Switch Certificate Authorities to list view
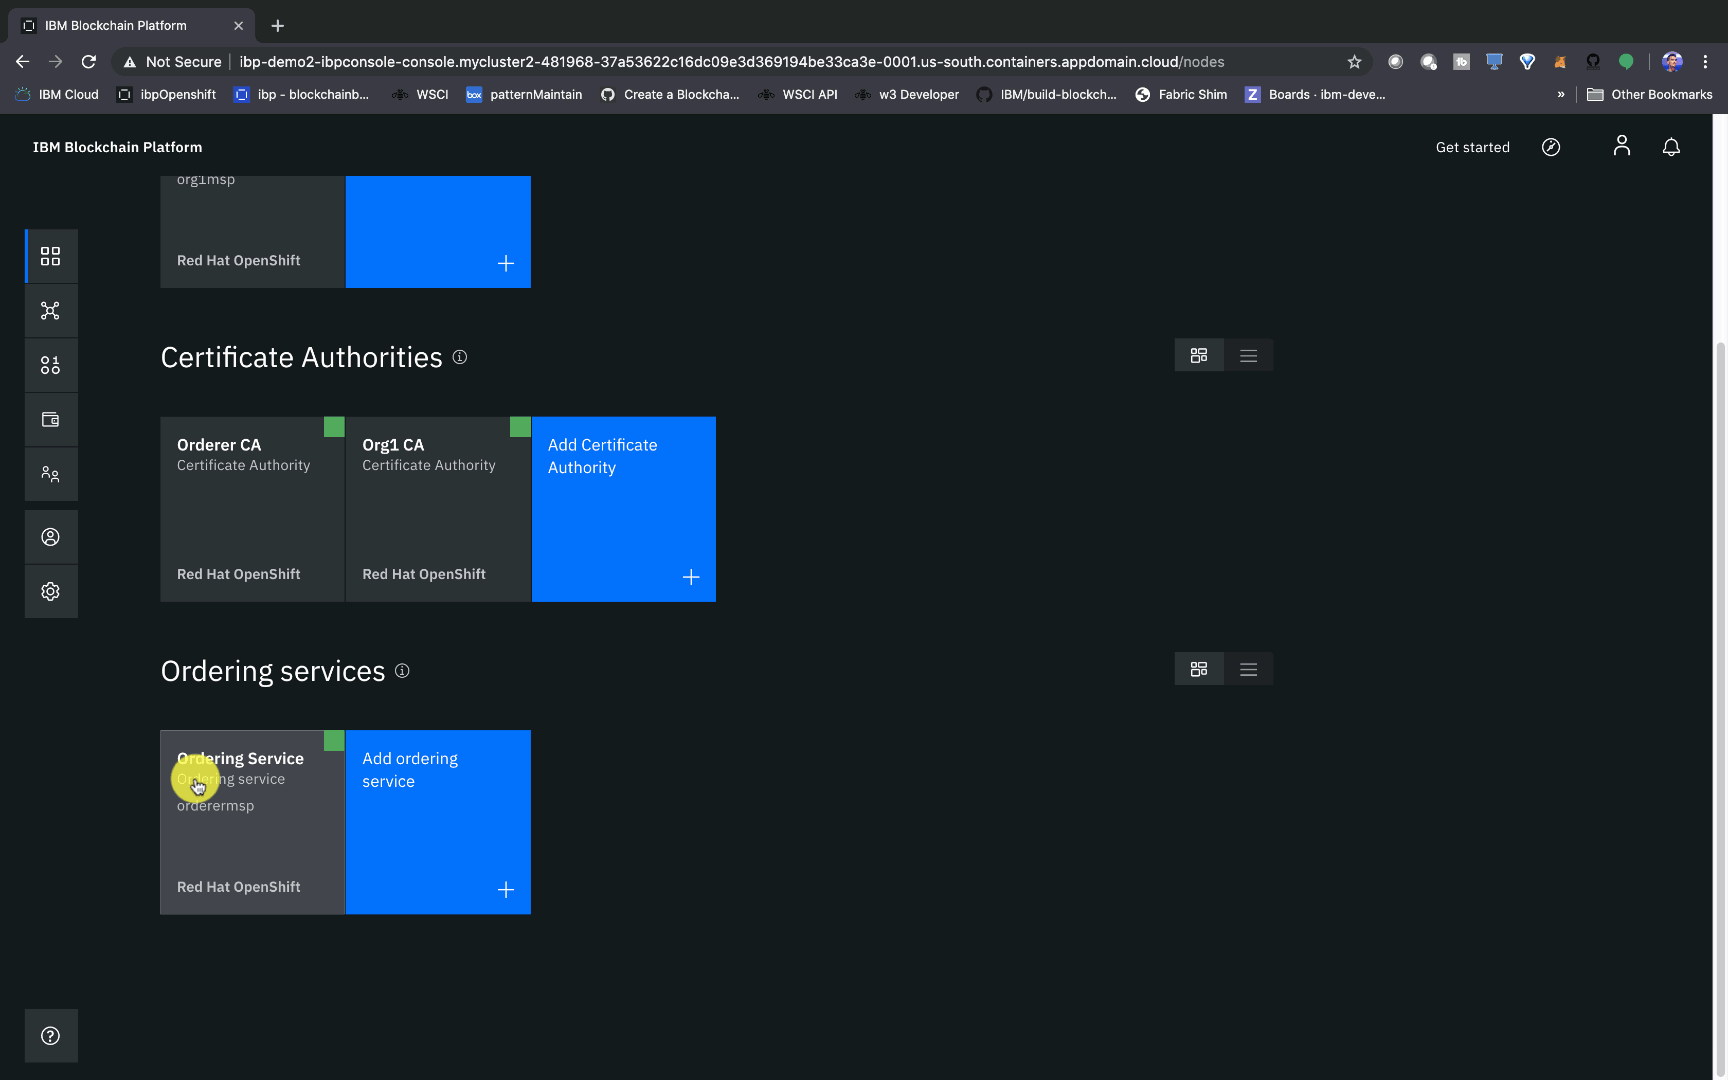 (x=1248, y=355)
